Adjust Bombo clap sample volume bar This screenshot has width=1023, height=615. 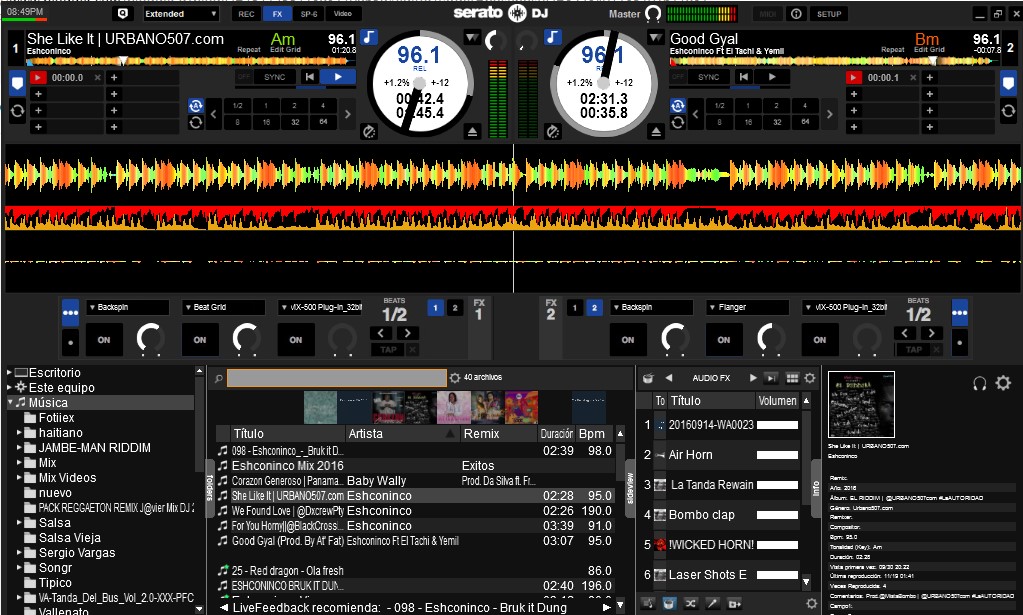click(777, 515)
